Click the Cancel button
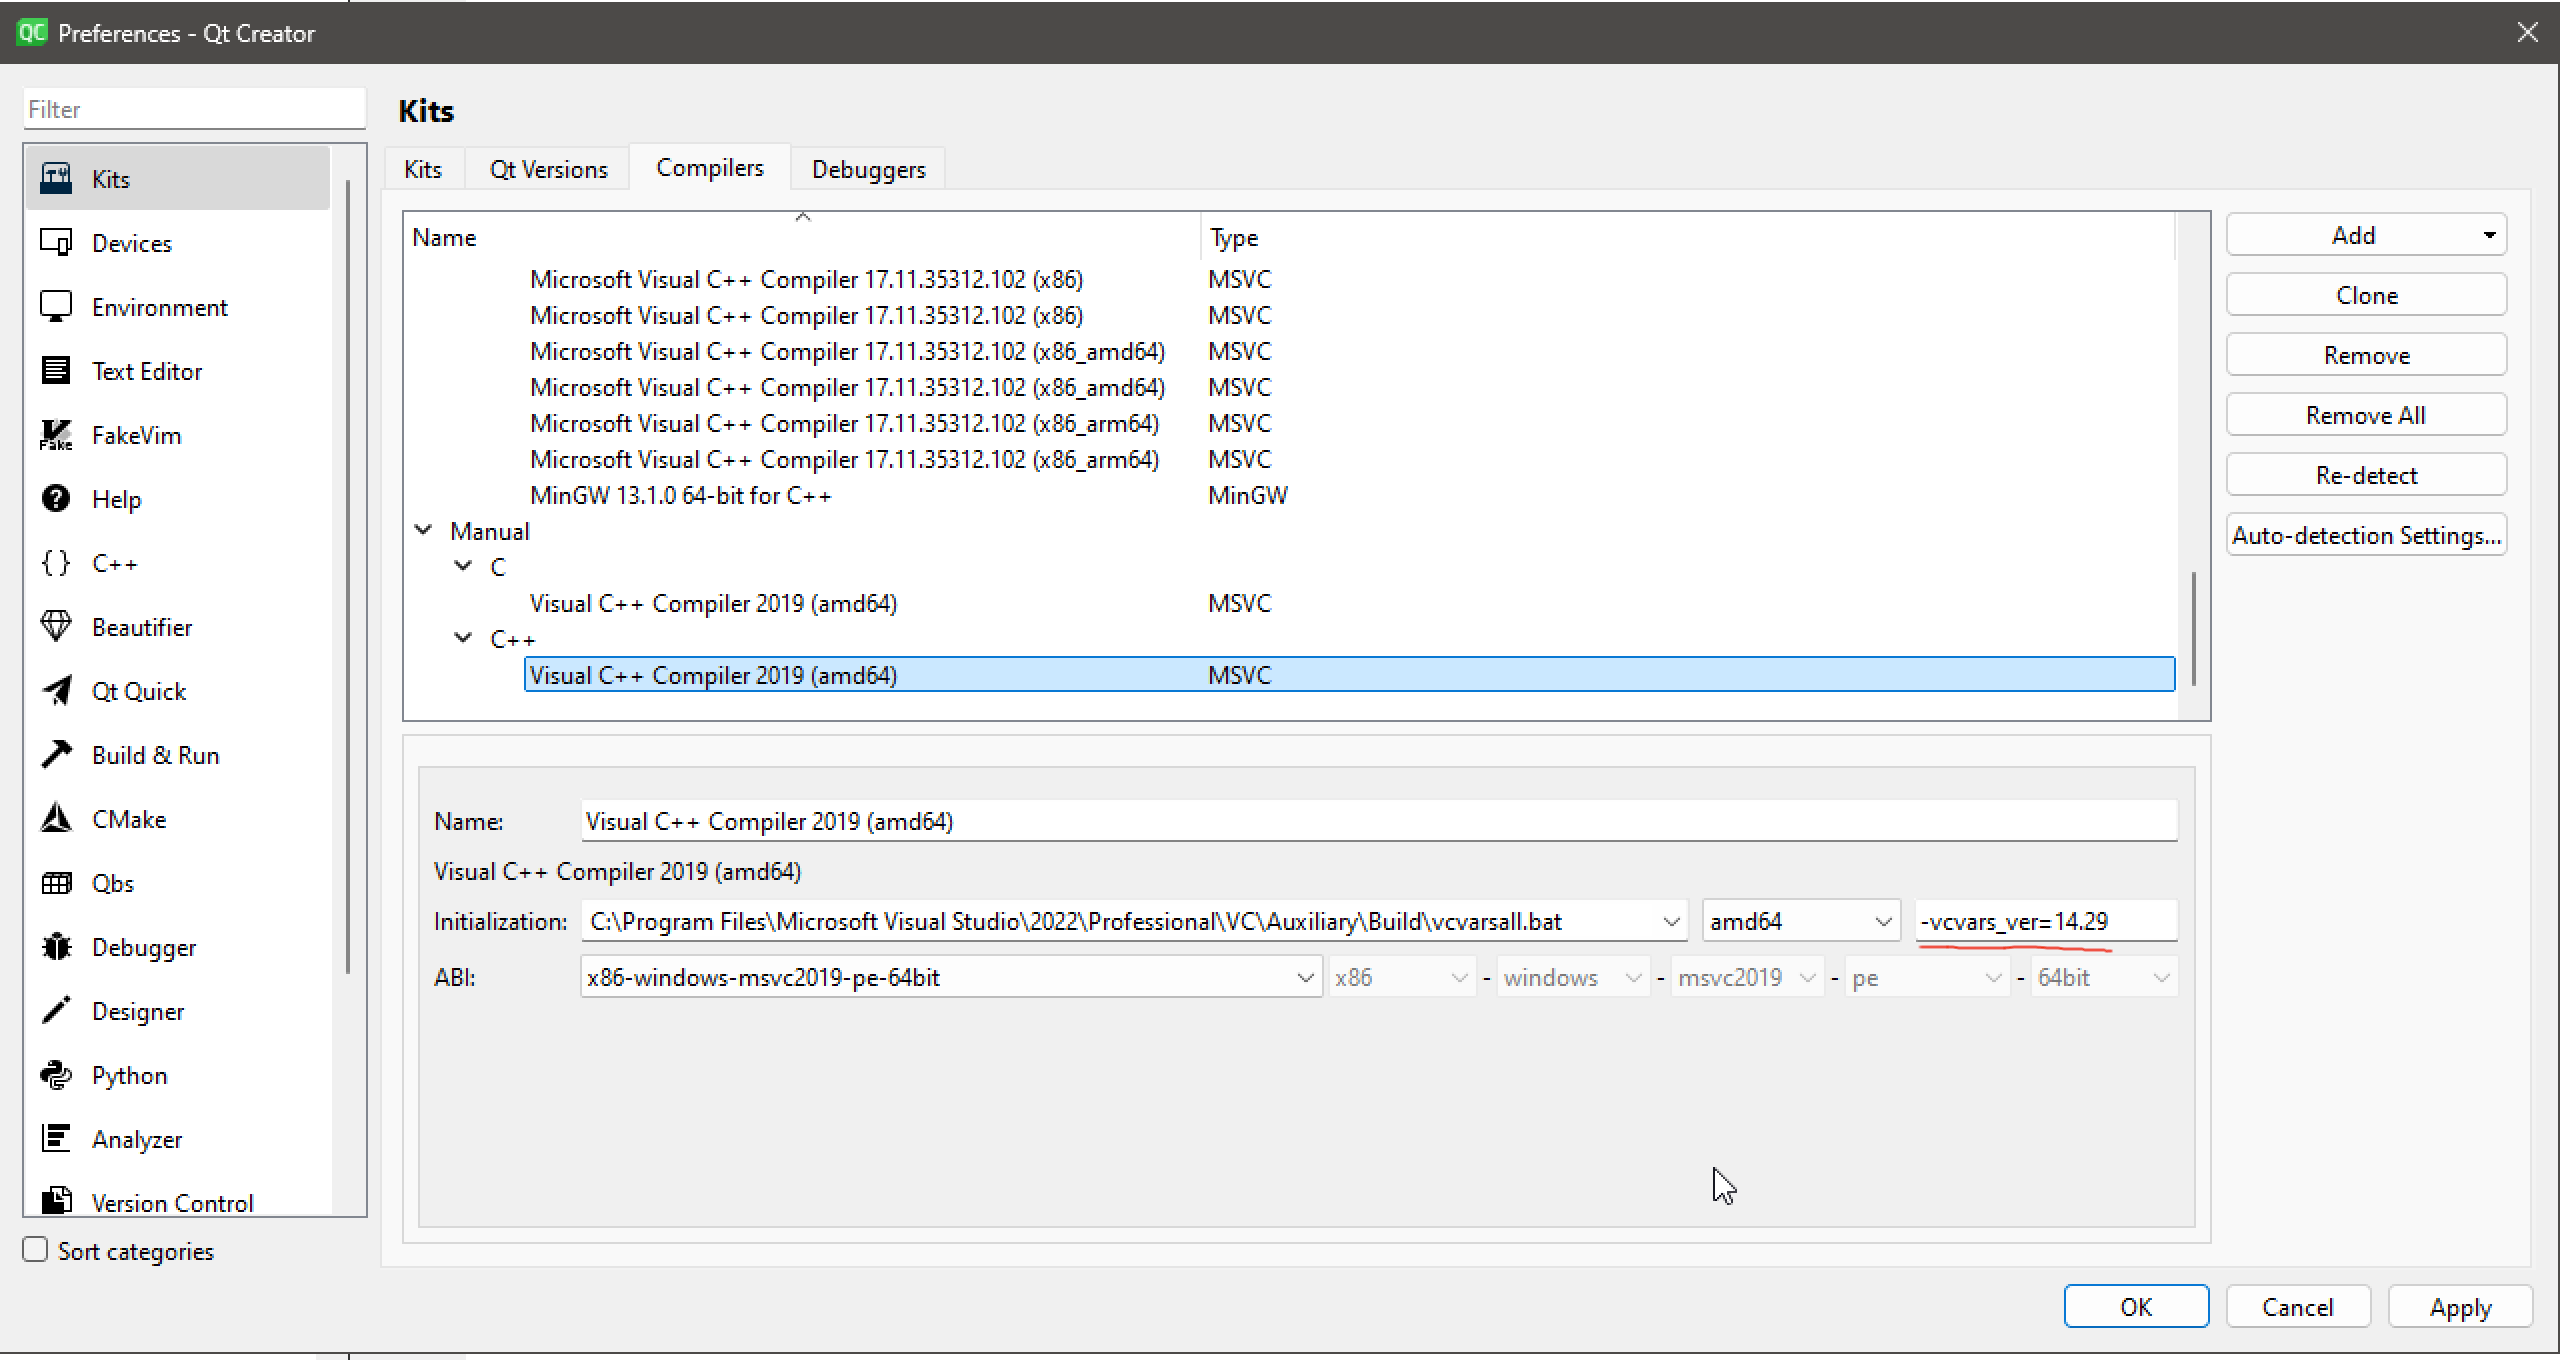 coord(2298,1307)
